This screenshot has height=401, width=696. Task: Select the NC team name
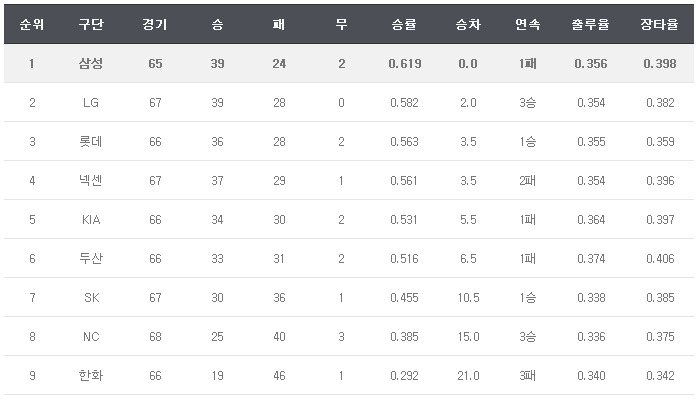[x=91, y=337]
